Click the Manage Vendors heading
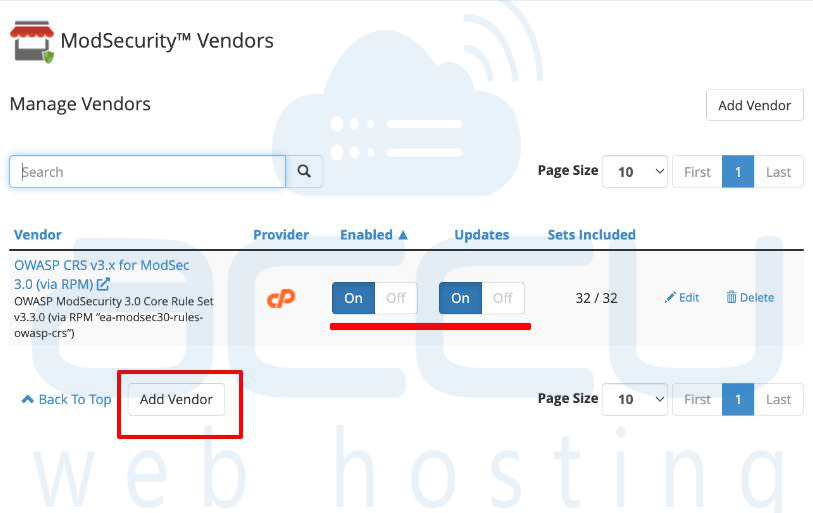813x513 pixels. coord(80,104)
